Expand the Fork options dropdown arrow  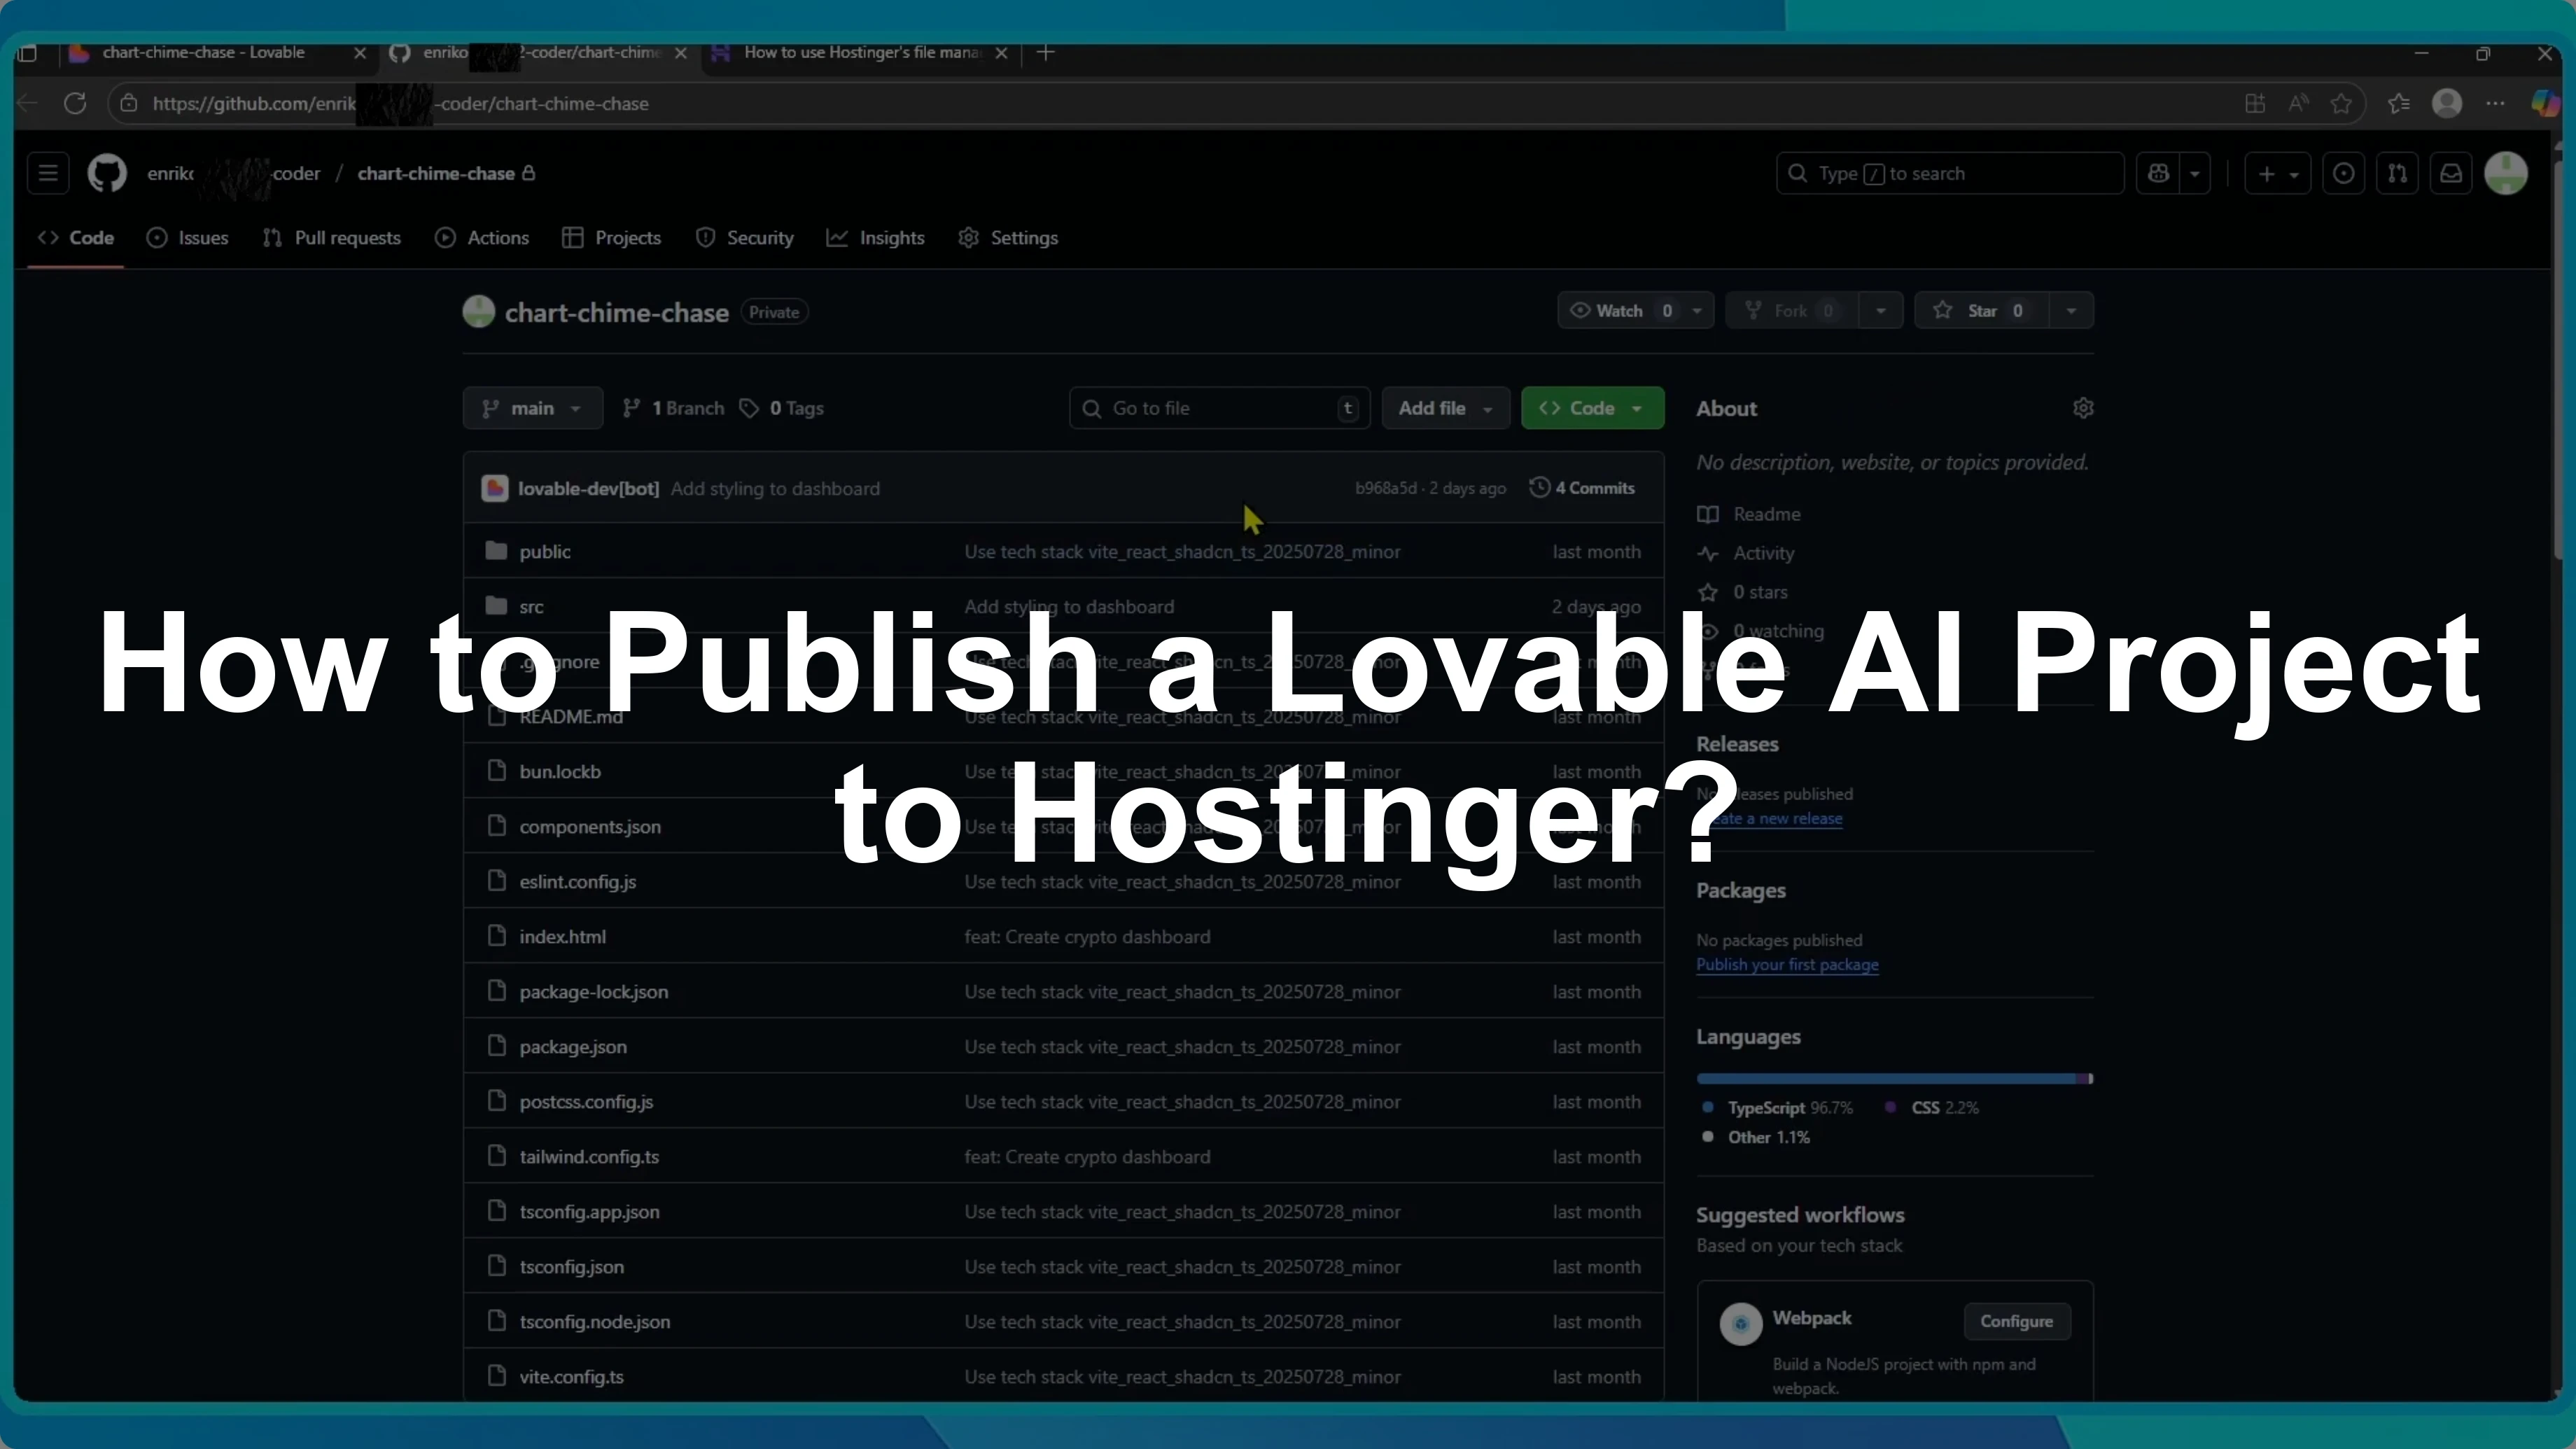[x=1881, y=311]
